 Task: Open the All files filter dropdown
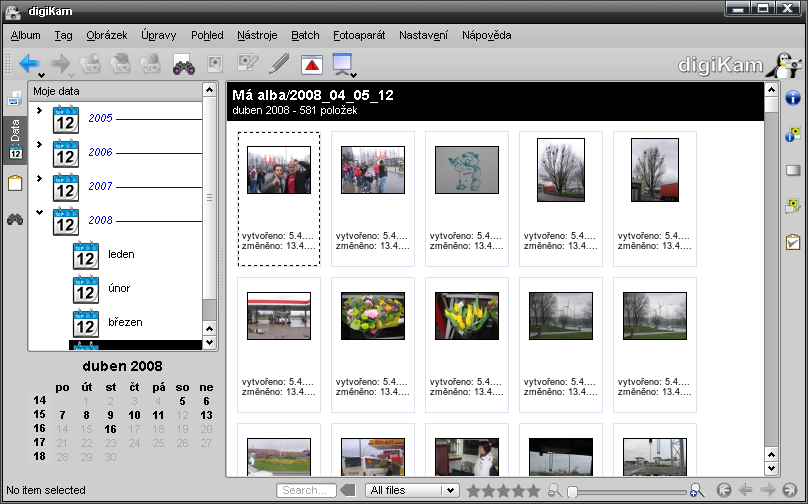tap(412, 490)
